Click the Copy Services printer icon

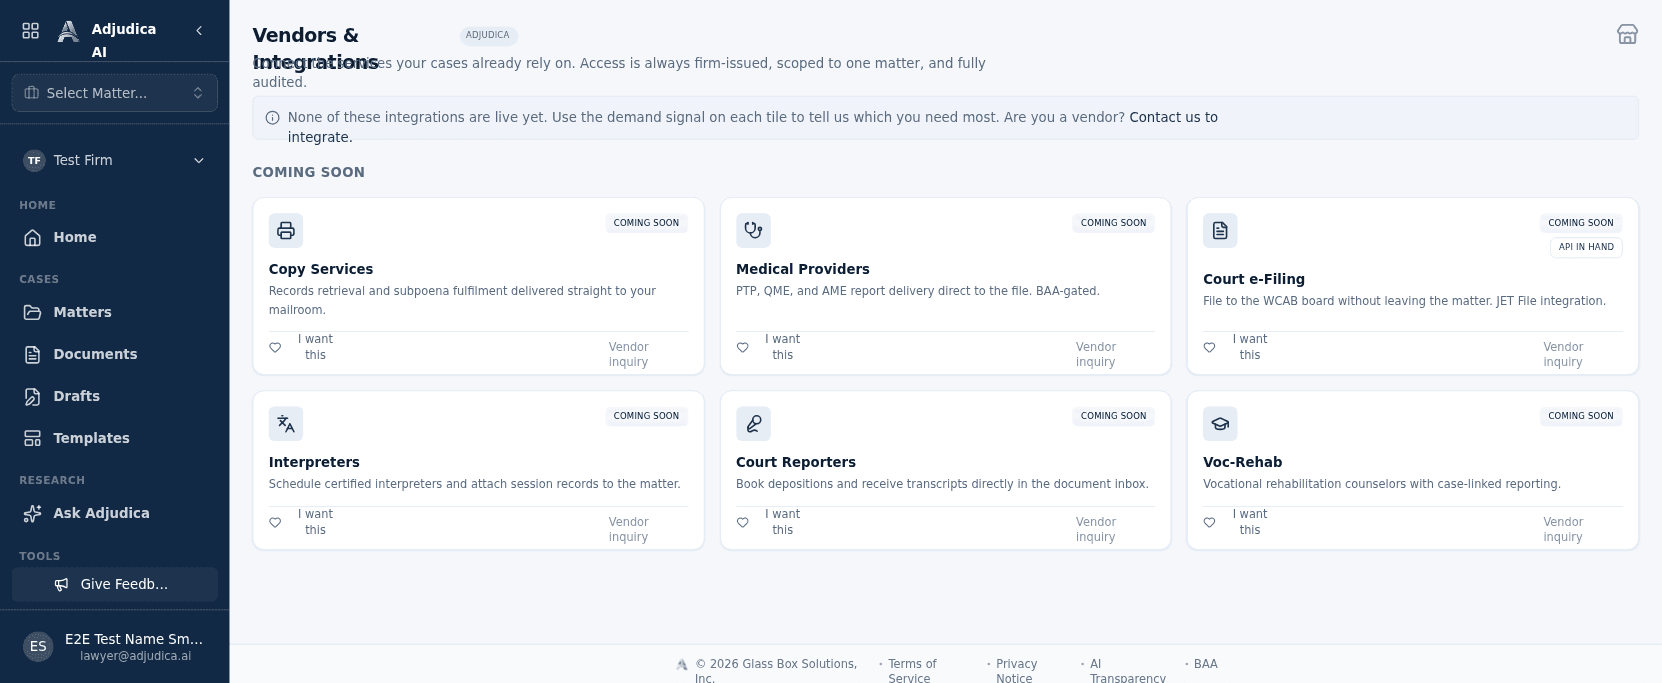[286, 230]
